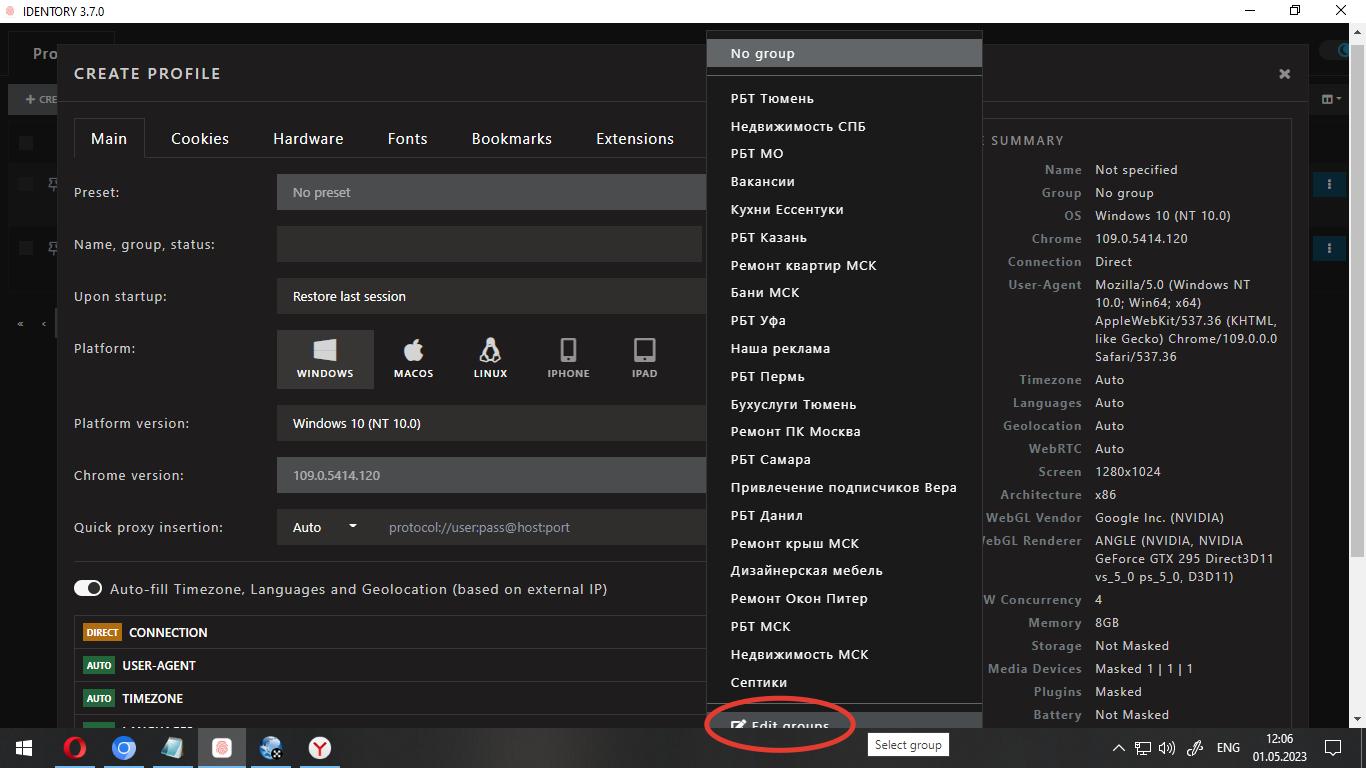Select the Windows platform icon
Image resolution: width=1366 pixels, height=768 pixels.
[325, 359]
